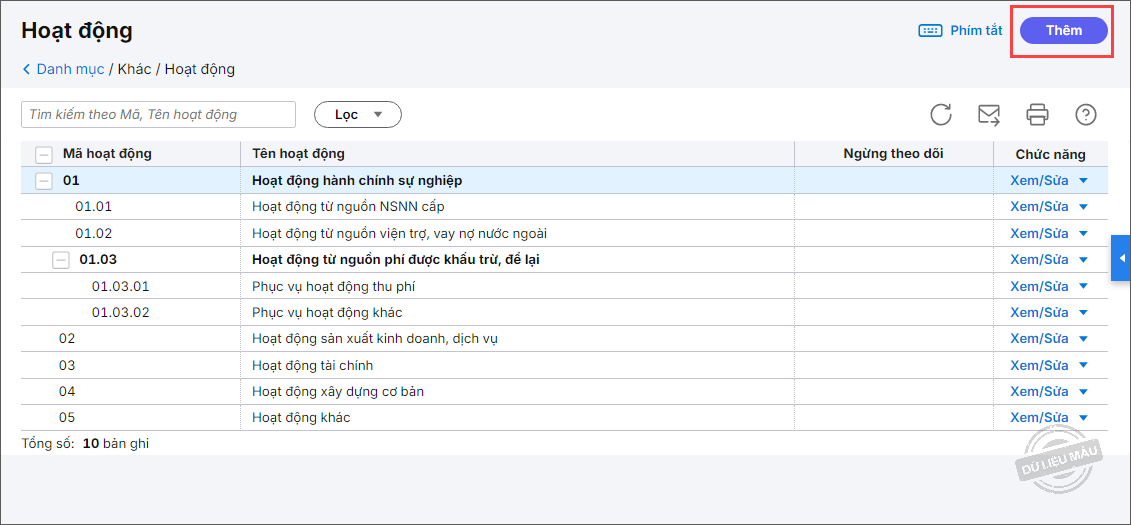Open the Lọc filter dropdown

[358, 115]
